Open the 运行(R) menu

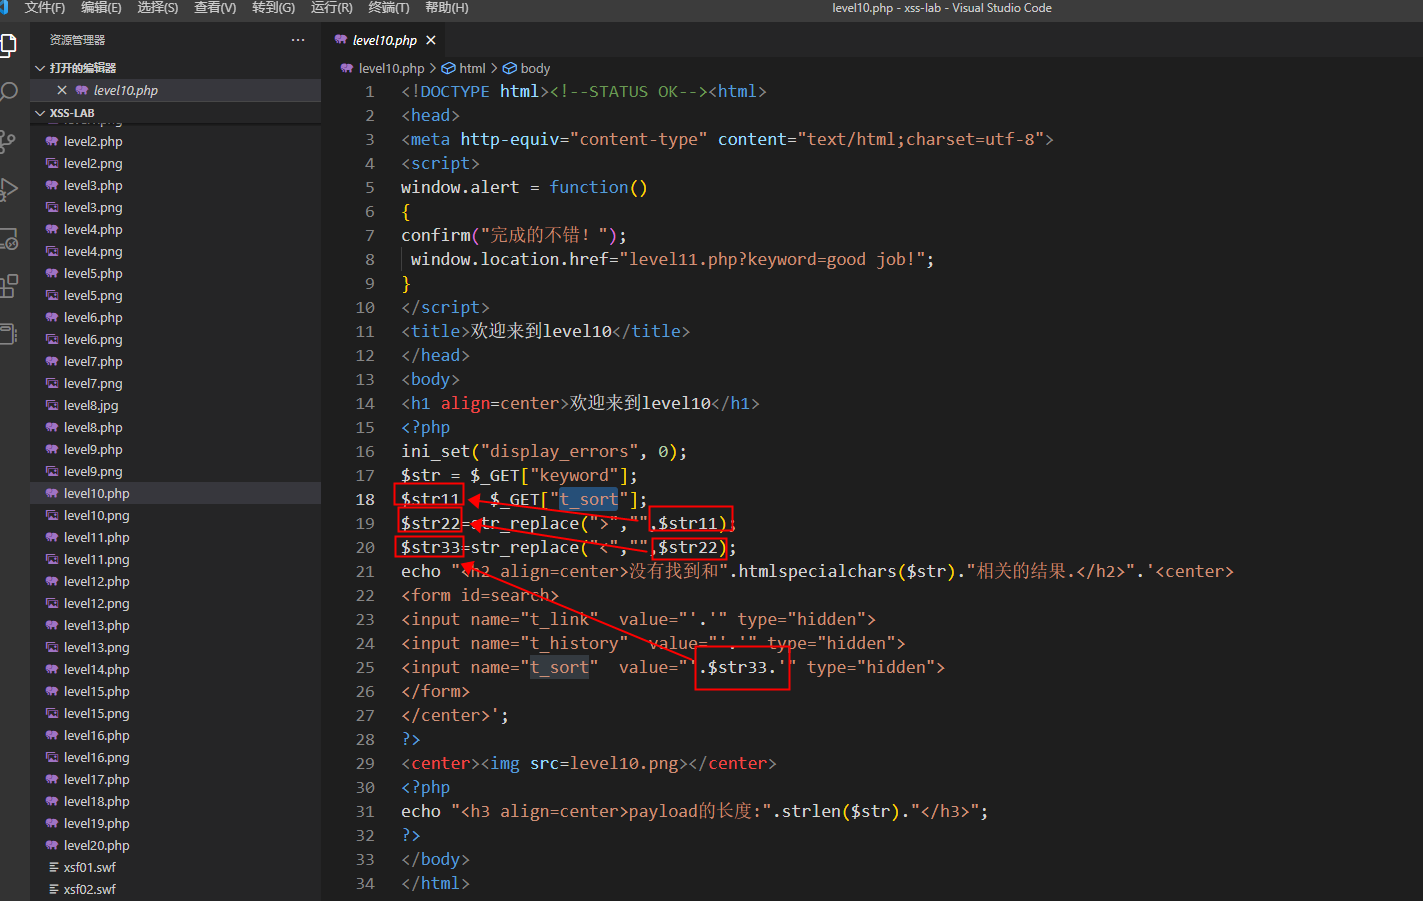pos(332,8)
